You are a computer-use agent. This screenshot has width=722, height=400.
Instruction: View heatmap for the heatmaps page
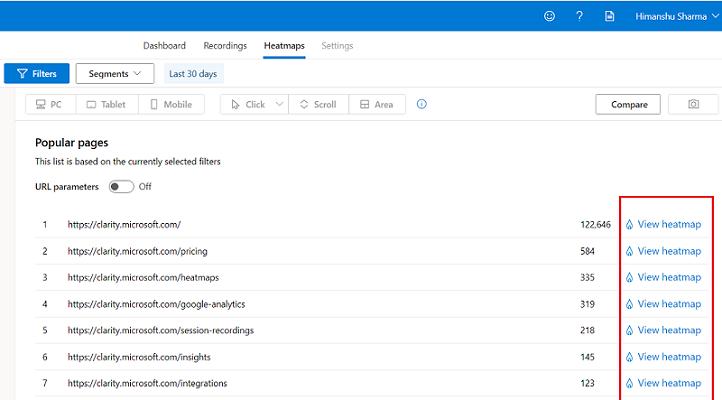663,278
